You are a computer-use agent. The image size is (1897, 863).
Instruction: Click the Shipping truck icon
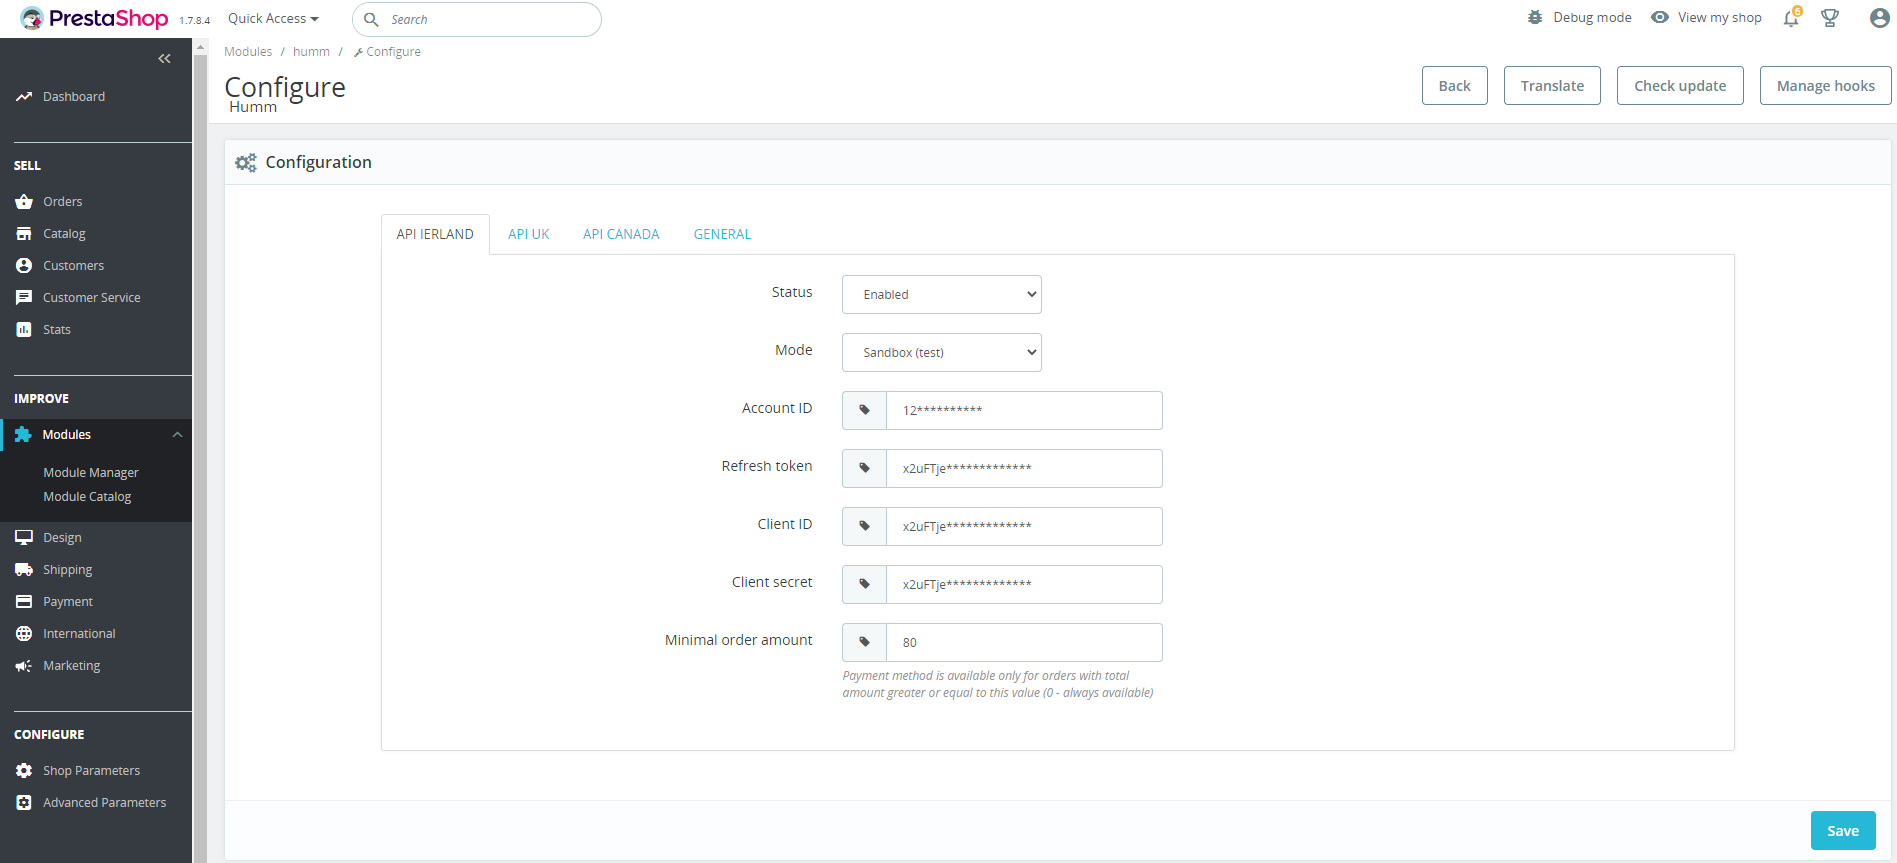coord(24,570)
